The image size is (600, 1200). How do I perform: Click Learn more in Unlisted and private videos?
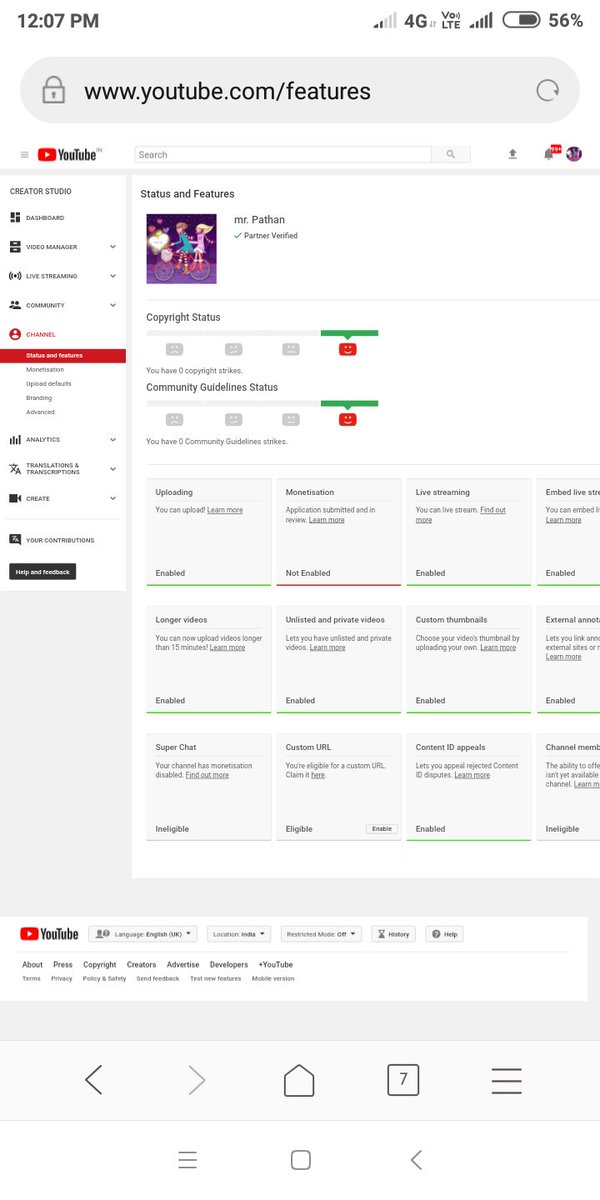[x=327, y=648]
